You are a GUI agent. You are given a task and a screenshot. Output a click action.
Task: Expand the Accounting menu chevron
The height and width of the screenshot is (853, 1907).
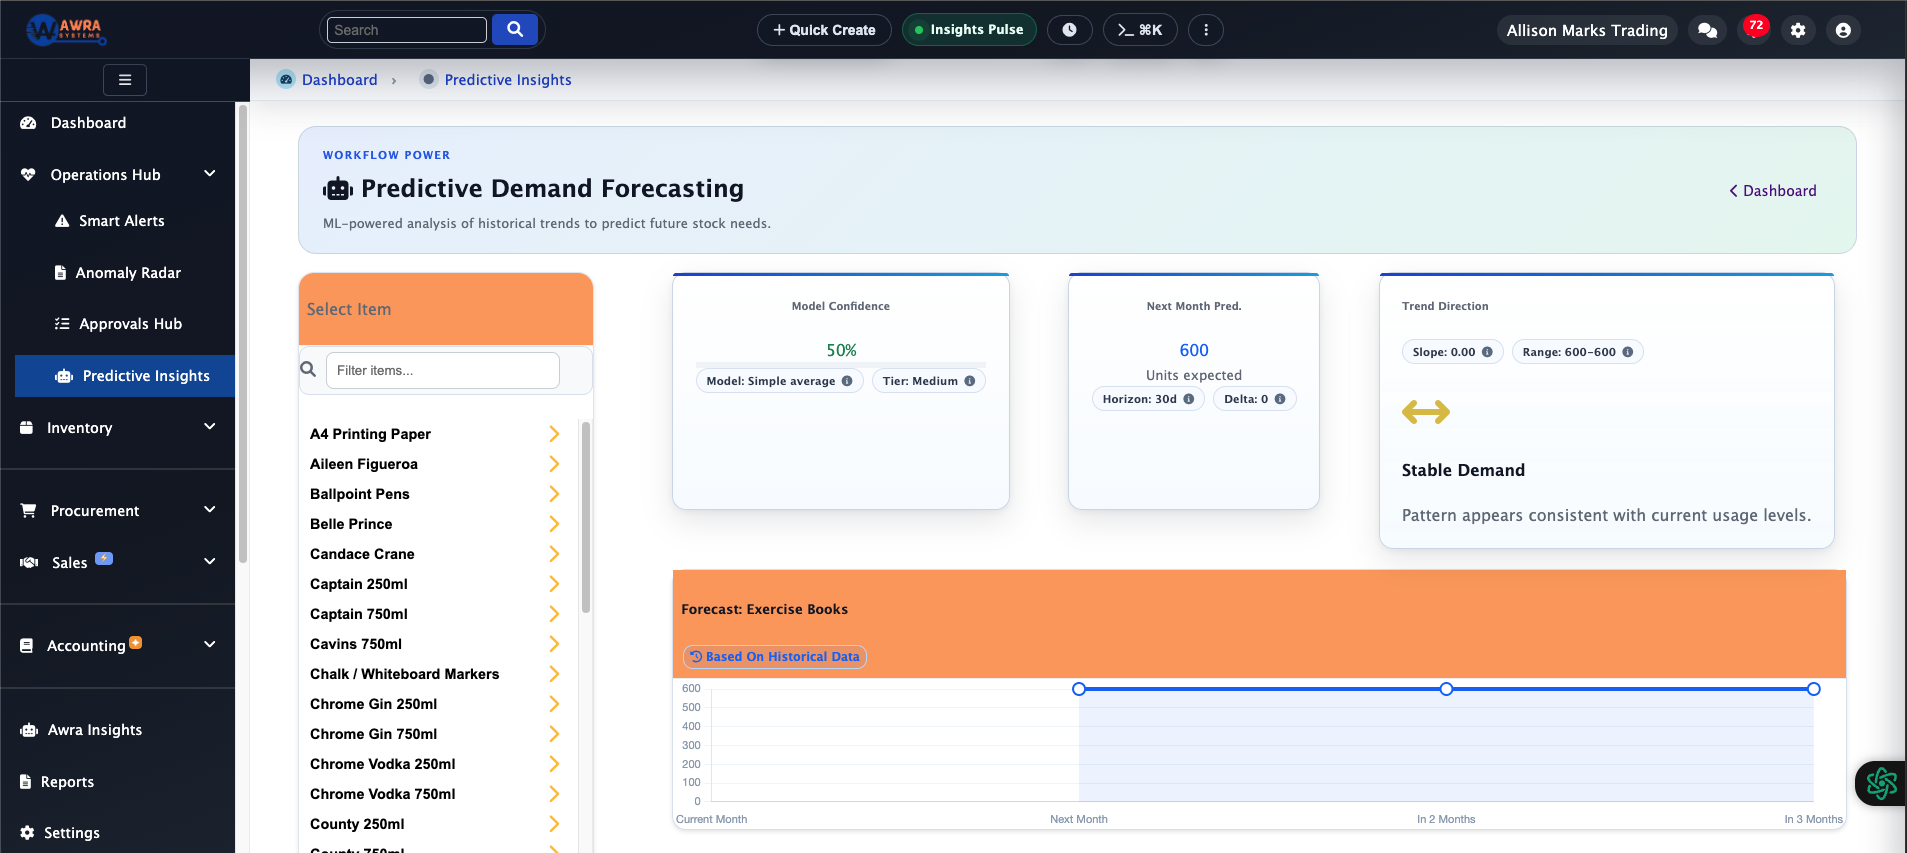[210, 645]
